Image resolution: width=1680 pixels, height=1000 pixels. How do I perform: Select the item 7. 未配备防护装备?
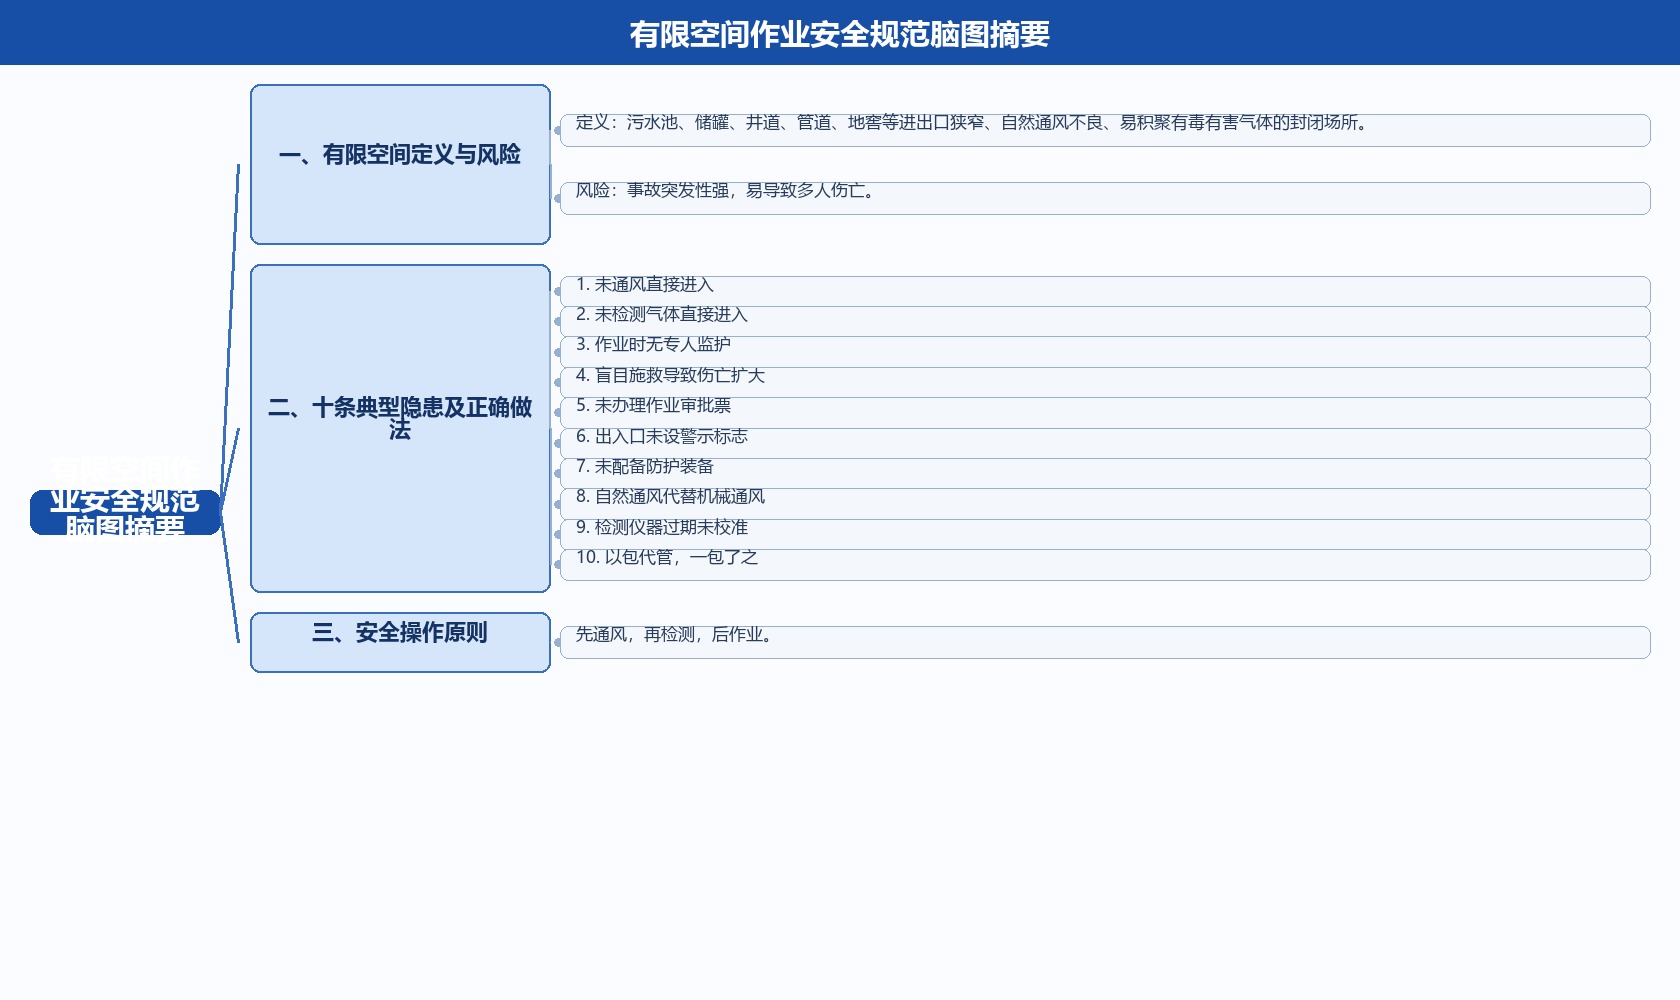[x=1105, y=473]
